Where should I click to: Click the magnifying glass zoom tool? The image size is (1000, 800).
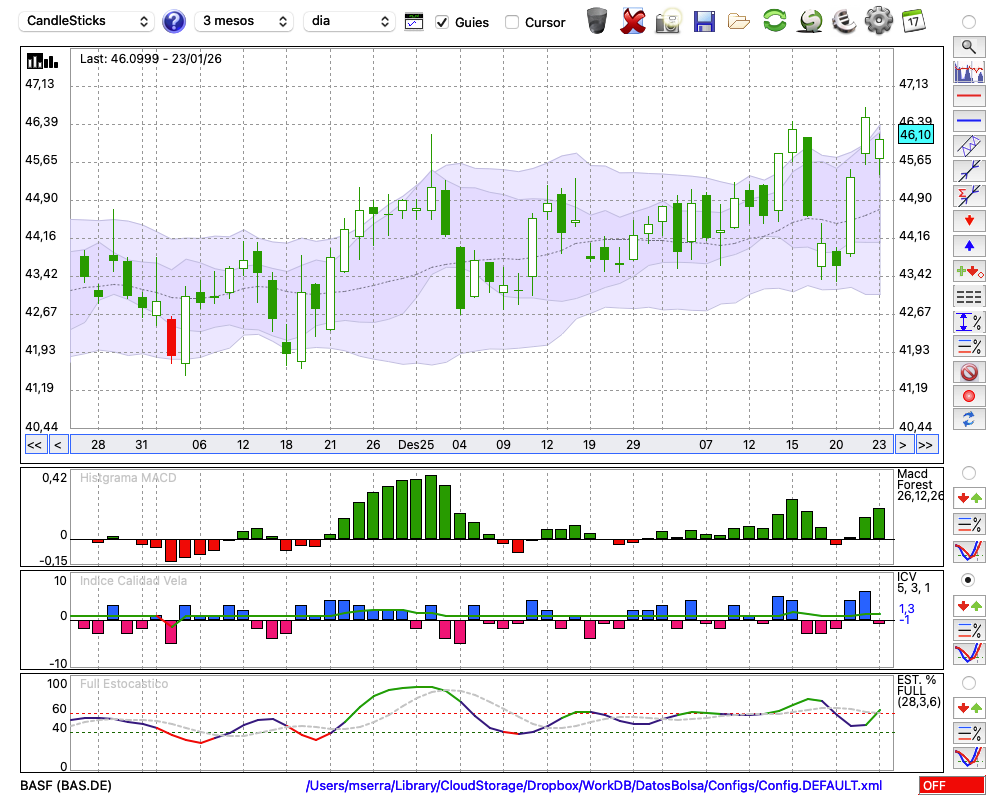968,46
